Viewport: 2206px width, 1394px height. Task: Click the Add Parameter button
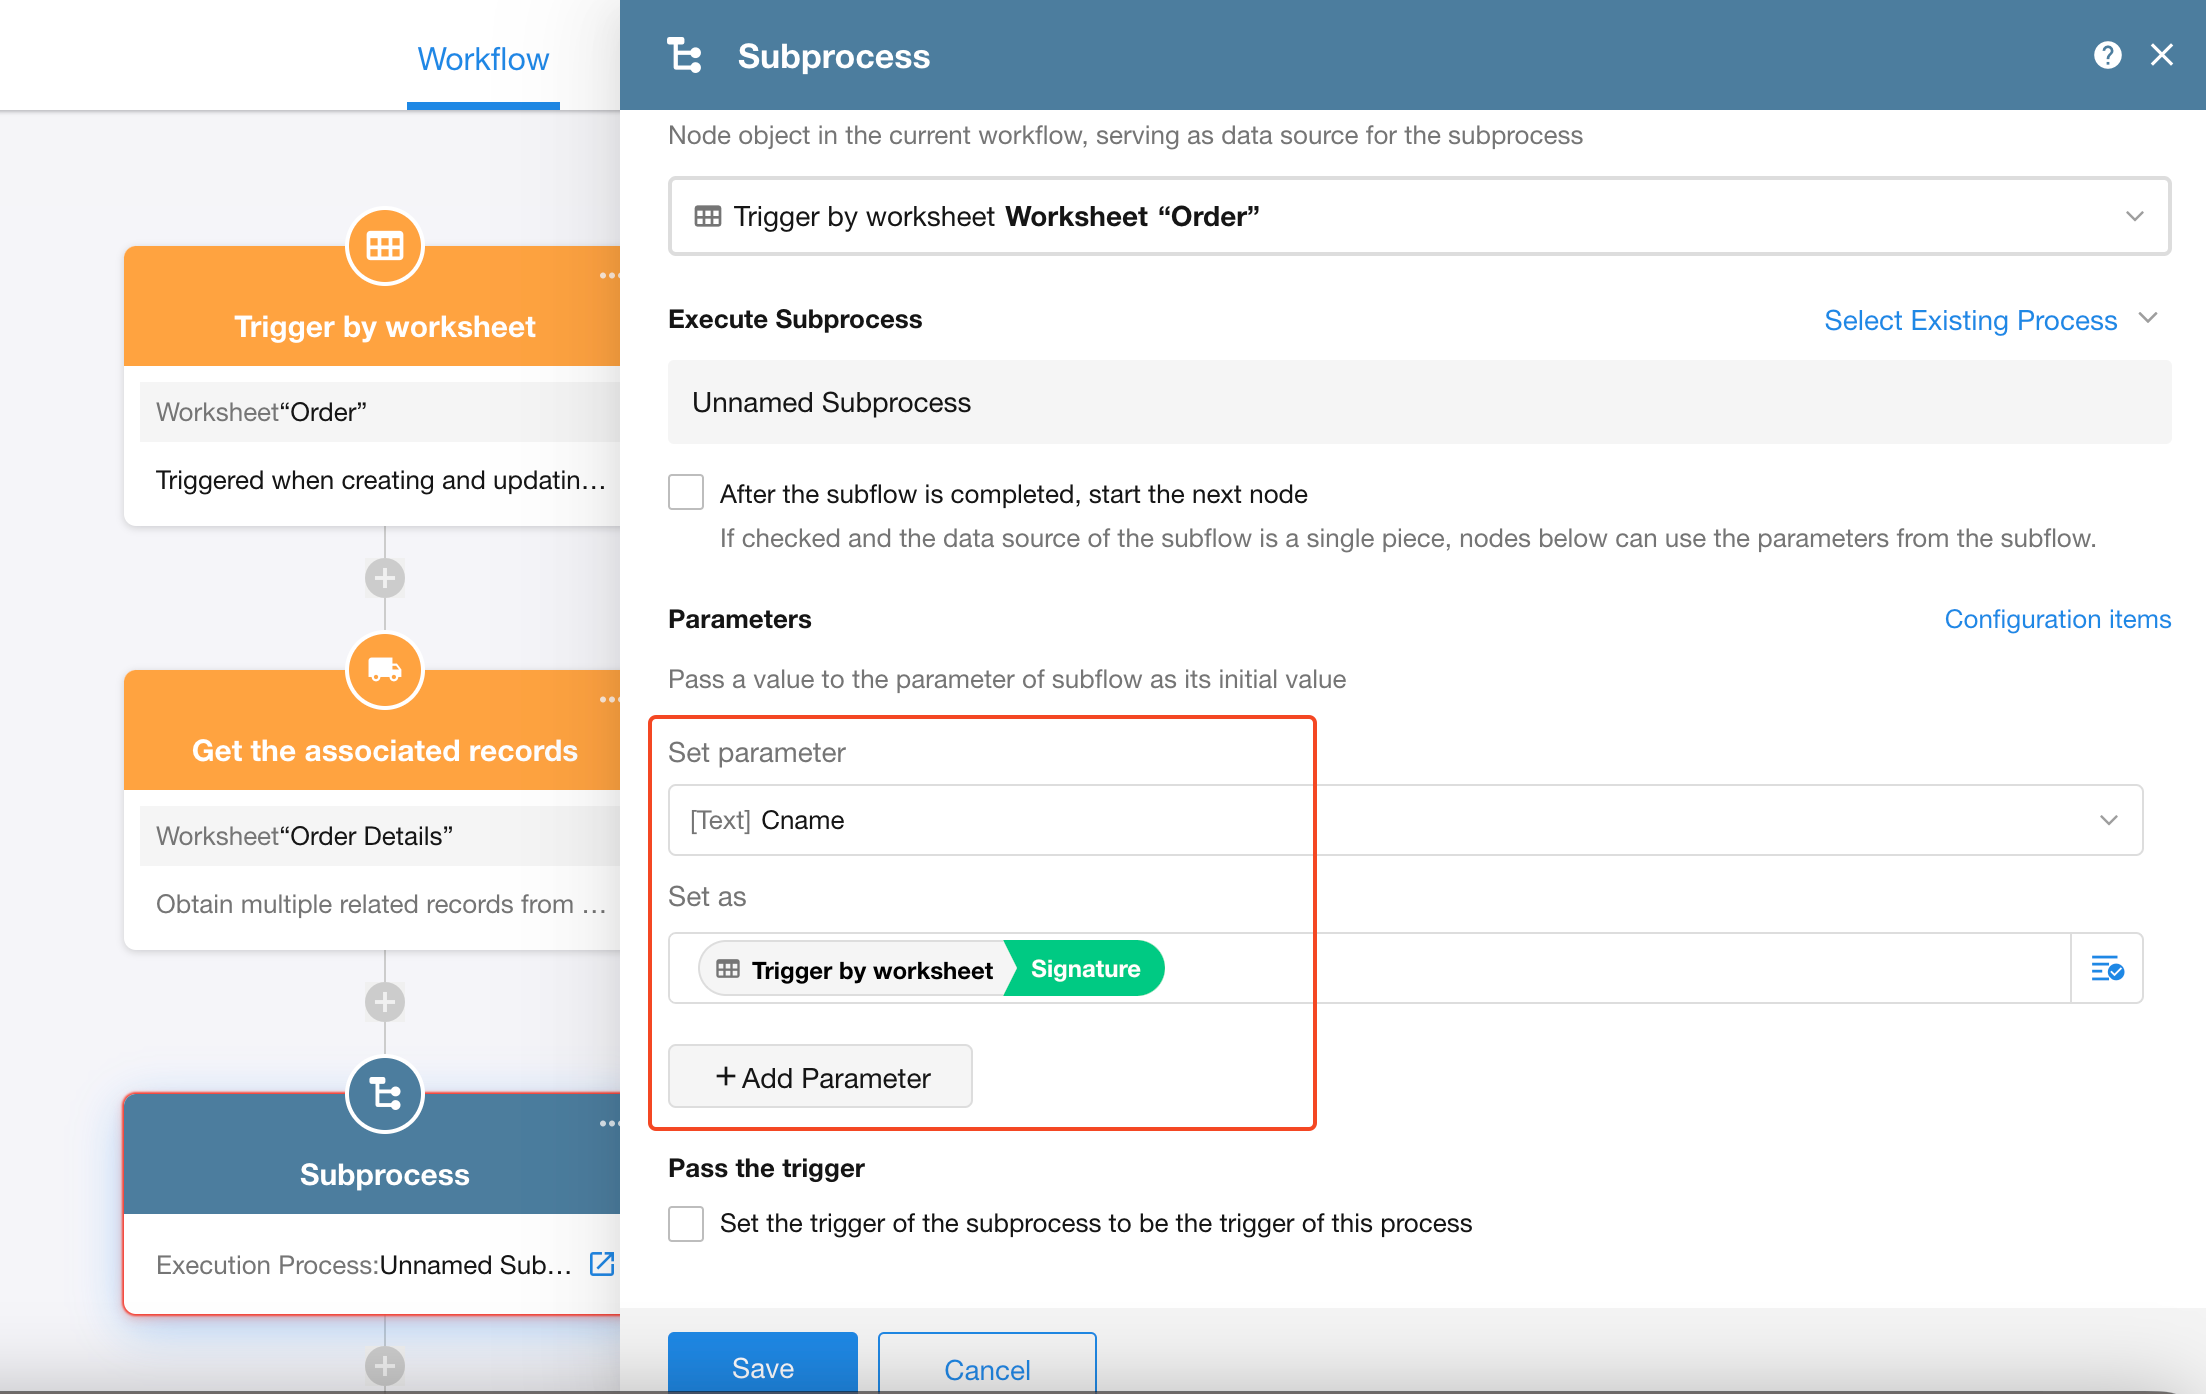click(820, 1077)
